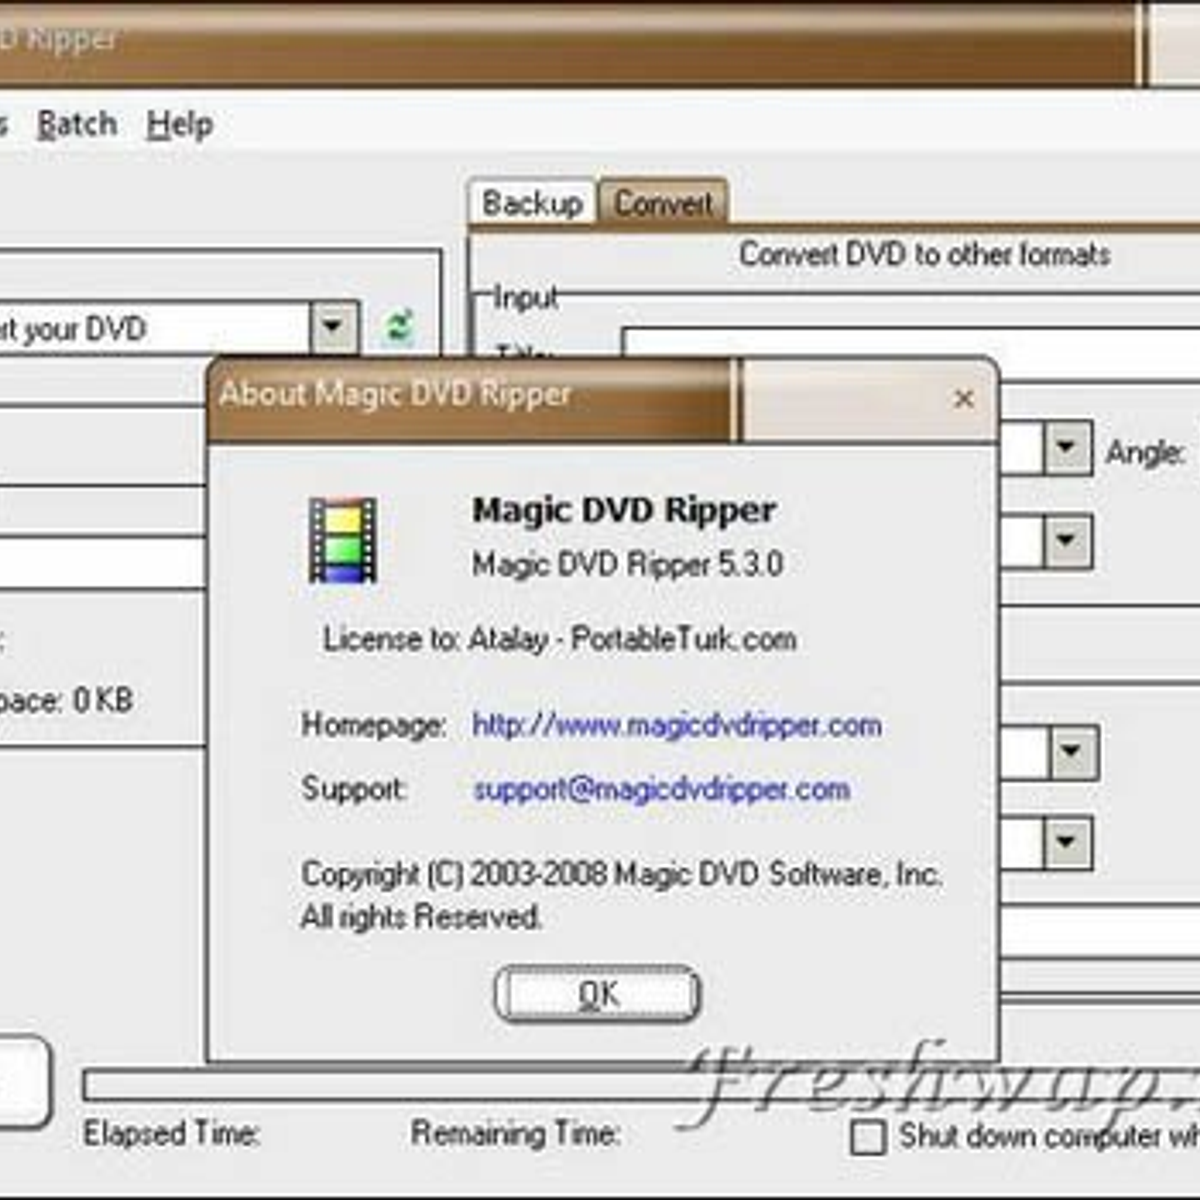Screen dimensions: 1200x1200
Task: Click the 'Homepage:' label
Action: pyautogui.click(x=374, y=725)
